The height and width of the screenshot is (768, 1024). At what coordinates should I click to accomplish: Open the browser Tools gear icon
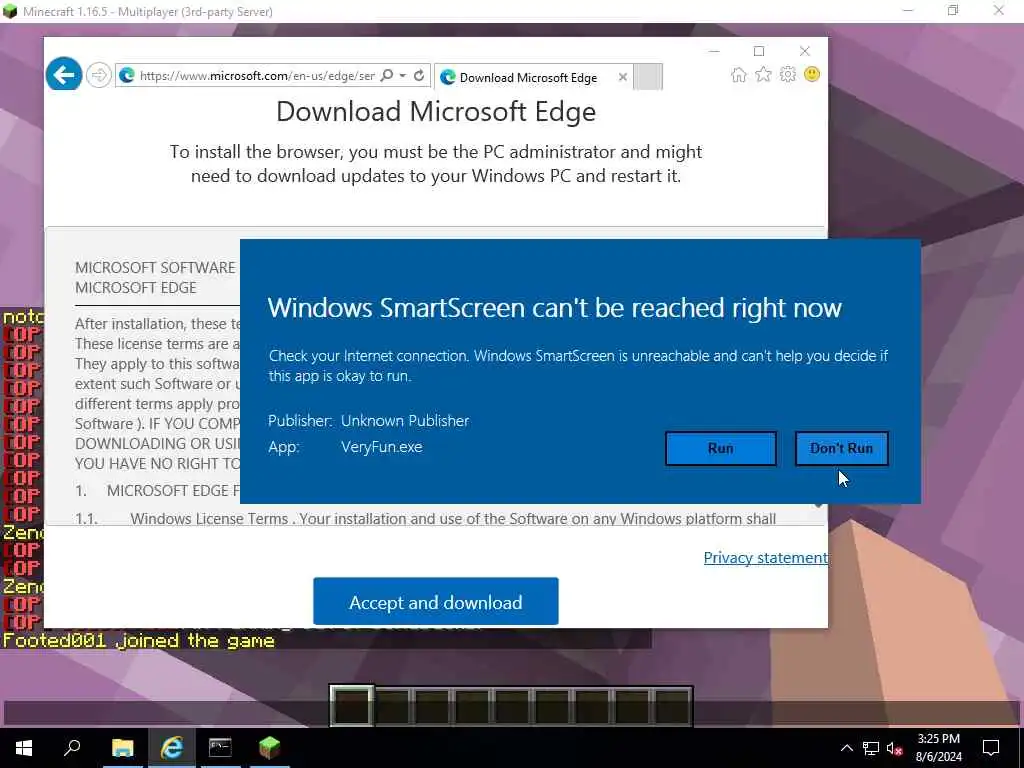[x=788, y=74]
